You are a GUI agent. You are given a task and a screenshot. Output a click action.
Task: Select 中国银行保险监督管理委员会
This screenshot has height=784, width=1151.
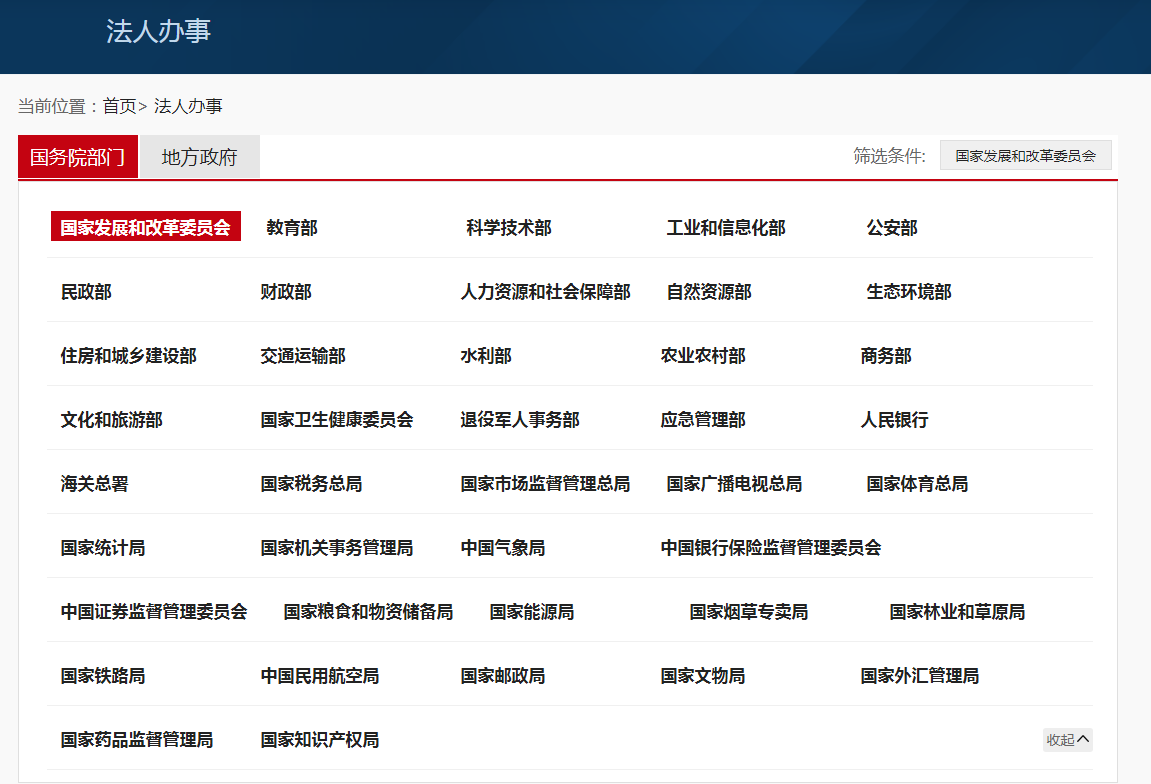point(771,548)
